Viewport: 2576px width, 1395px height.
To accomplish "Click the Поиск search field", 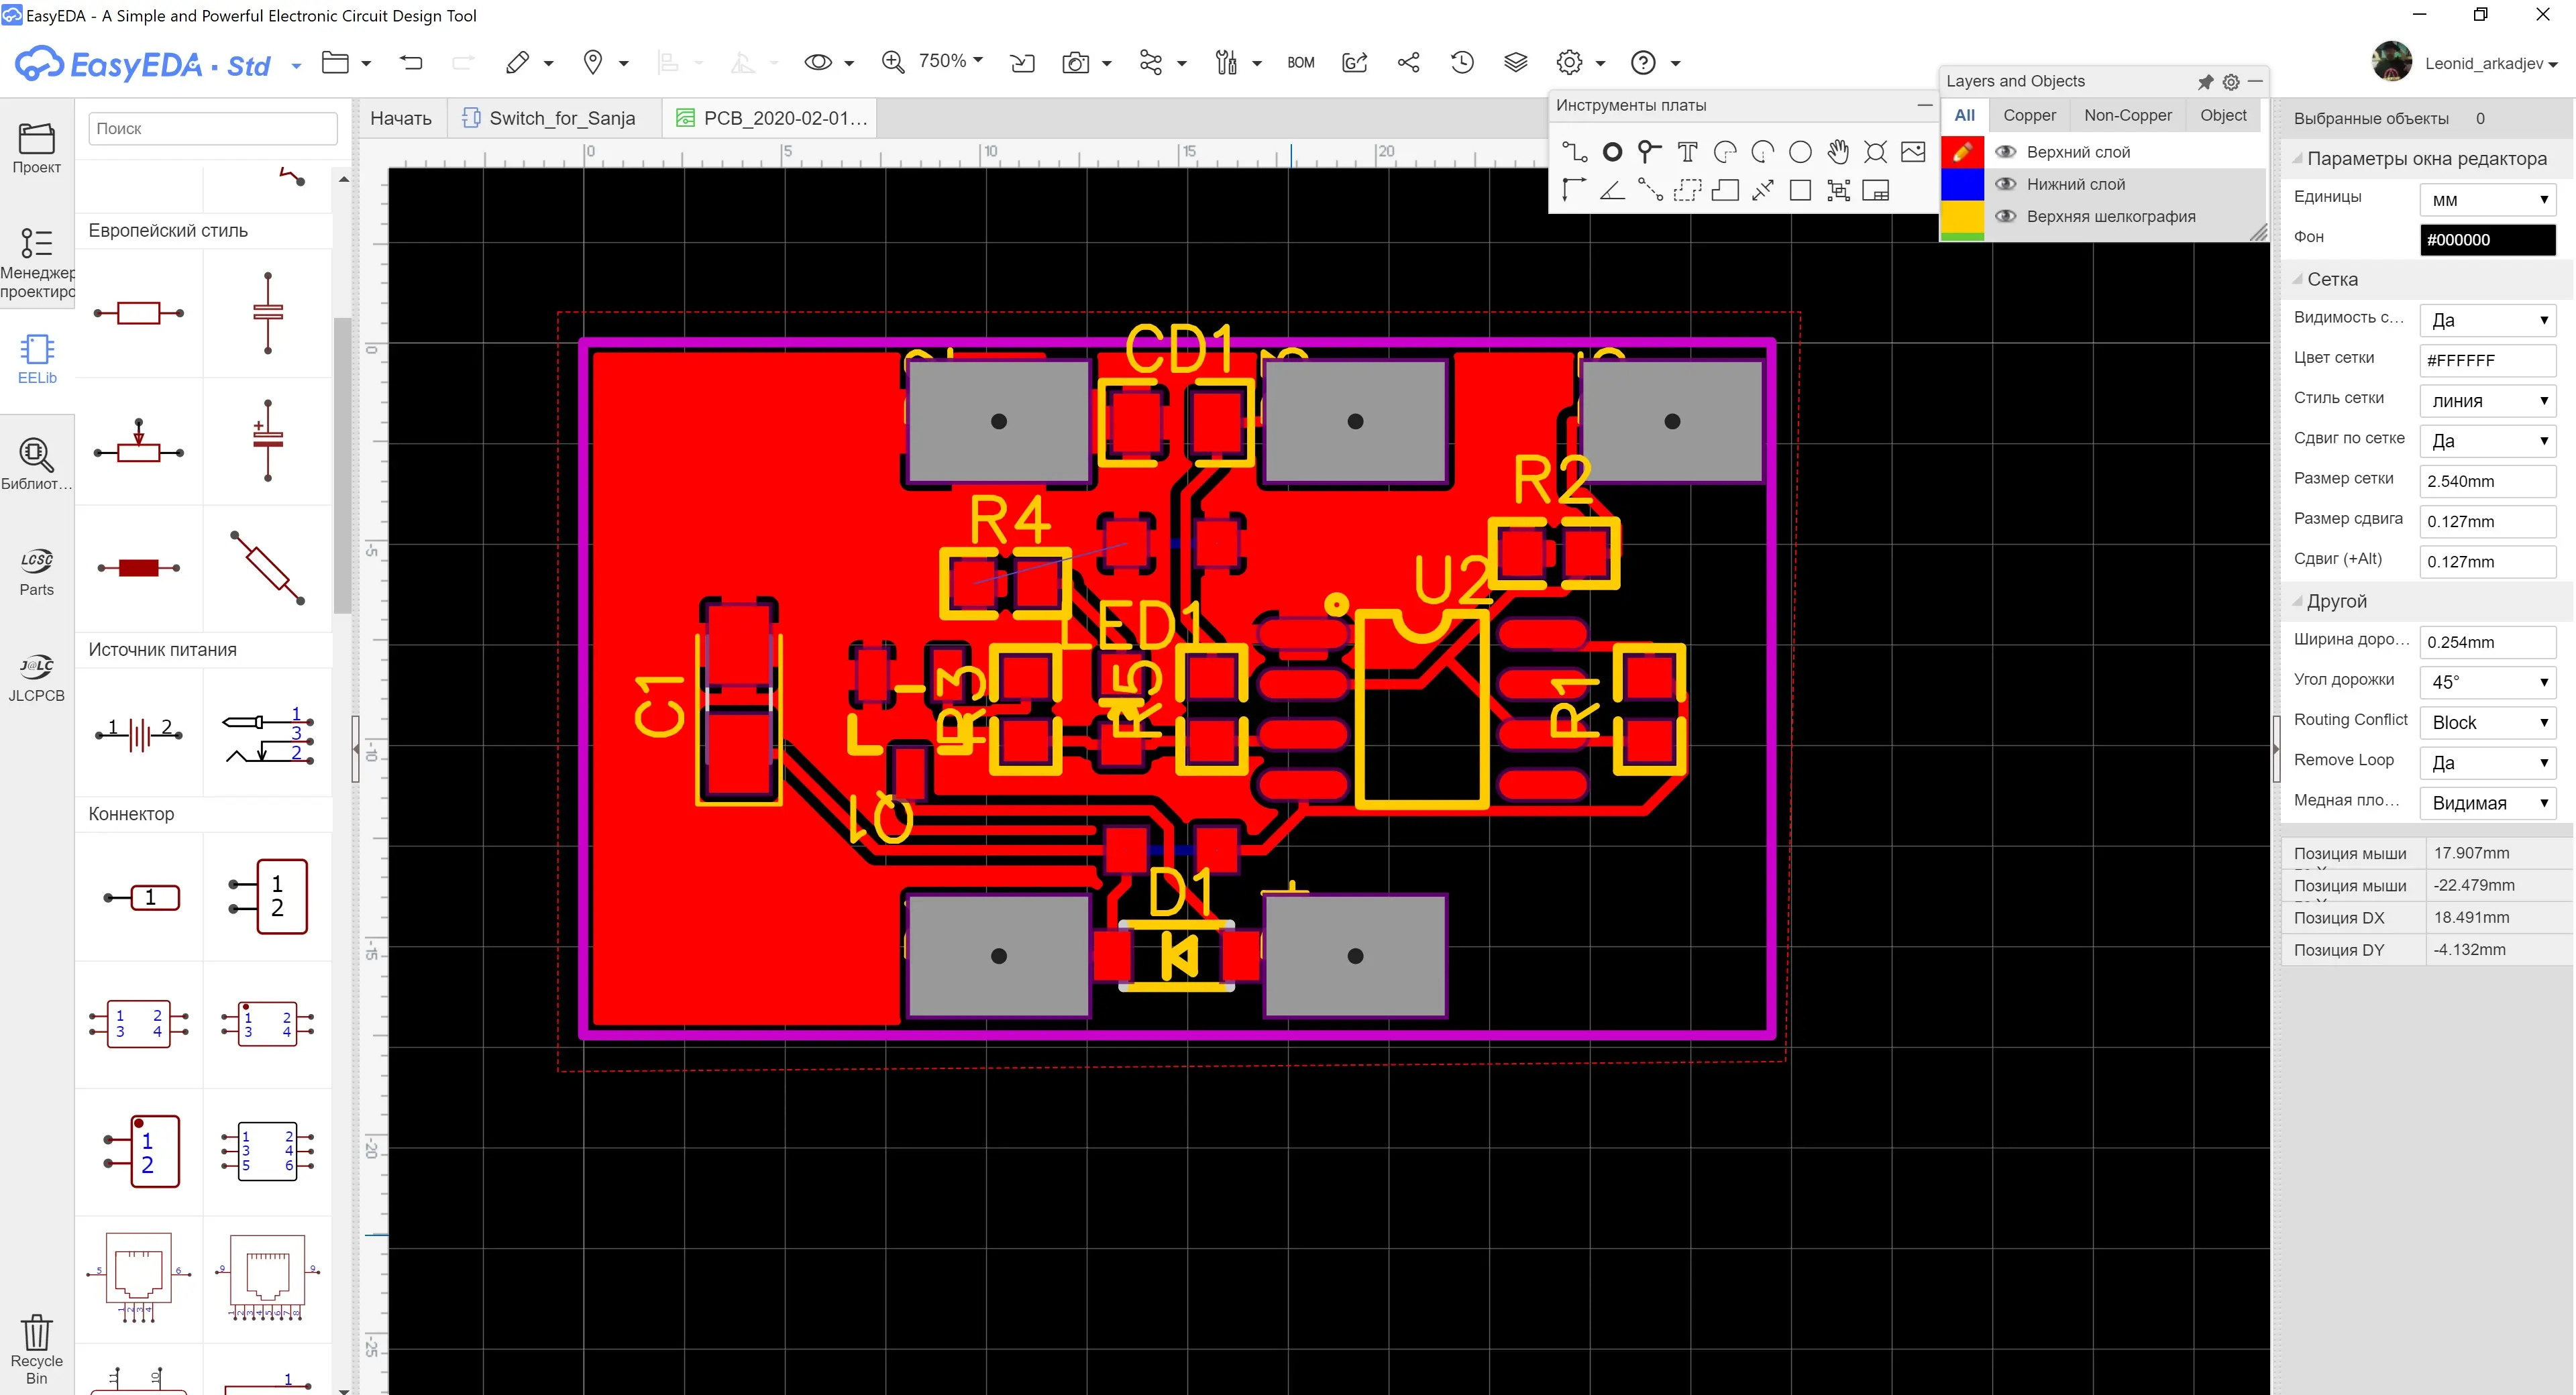I will 213,128.
